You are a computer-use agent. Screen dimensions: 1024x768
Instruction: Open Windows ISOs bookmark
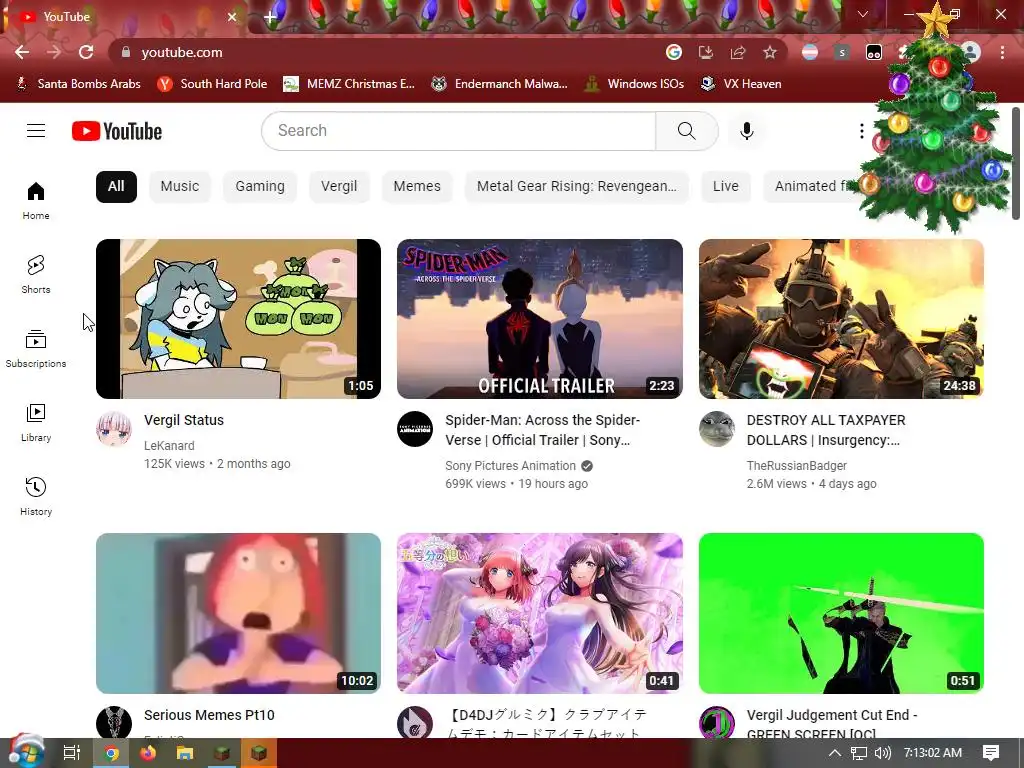(634, 84)
